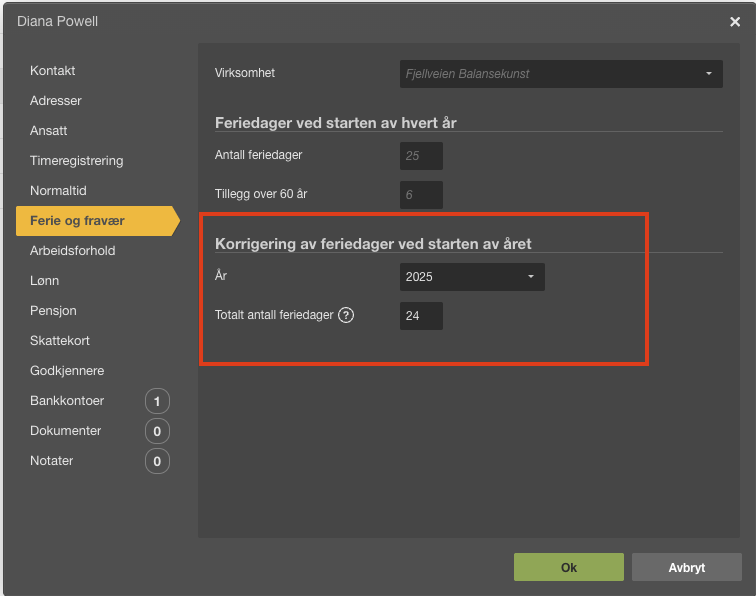Select the Ansatt menu item
The width and height of the screenshot is (756, 596).
click(48, 131)
